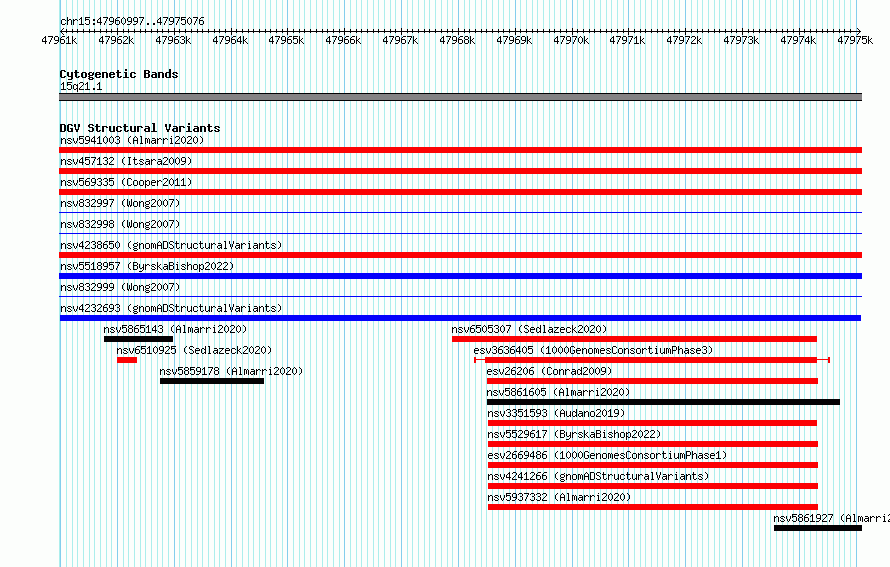Screen dimensions: 890x567
Task: Click the 47963k ruler tick label
Action: click(x=173, y=40)
